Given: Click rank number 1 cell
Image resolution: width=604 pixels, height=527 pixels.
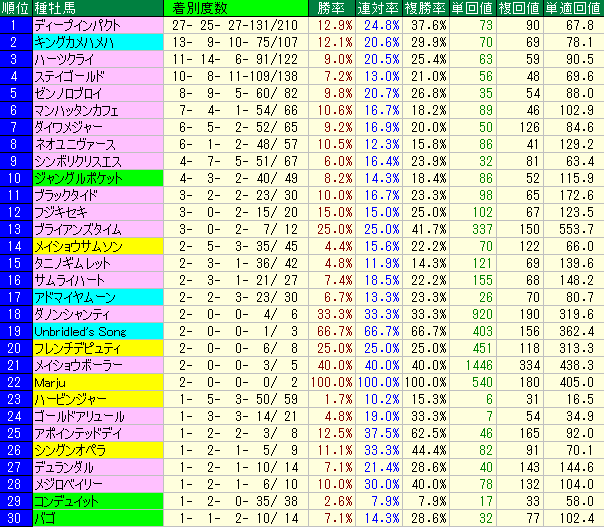Looking at the screenshot, I should click(16, 25).
